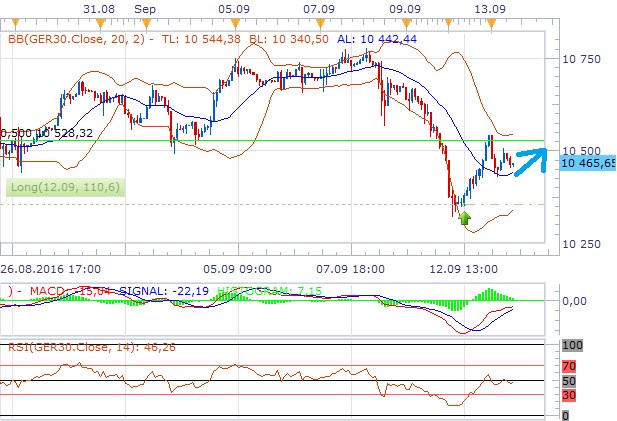Screen dimensions: 617x421
Task: Click the orange marker above 07.09
Action: [x=319, y=21]
